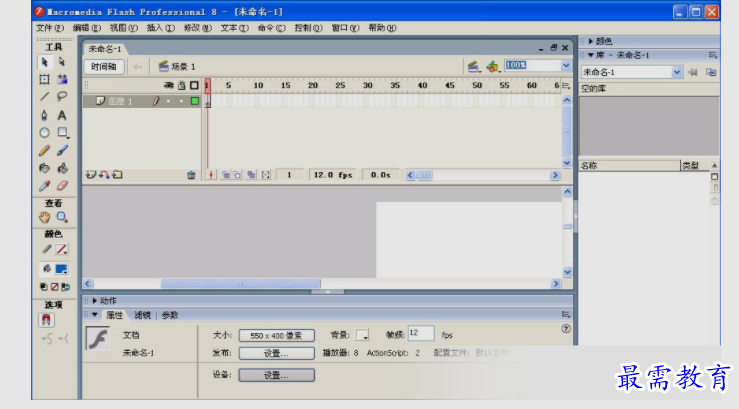
Task: Toggle visibility dot for layer 1
Action: (x=168, y=101)
